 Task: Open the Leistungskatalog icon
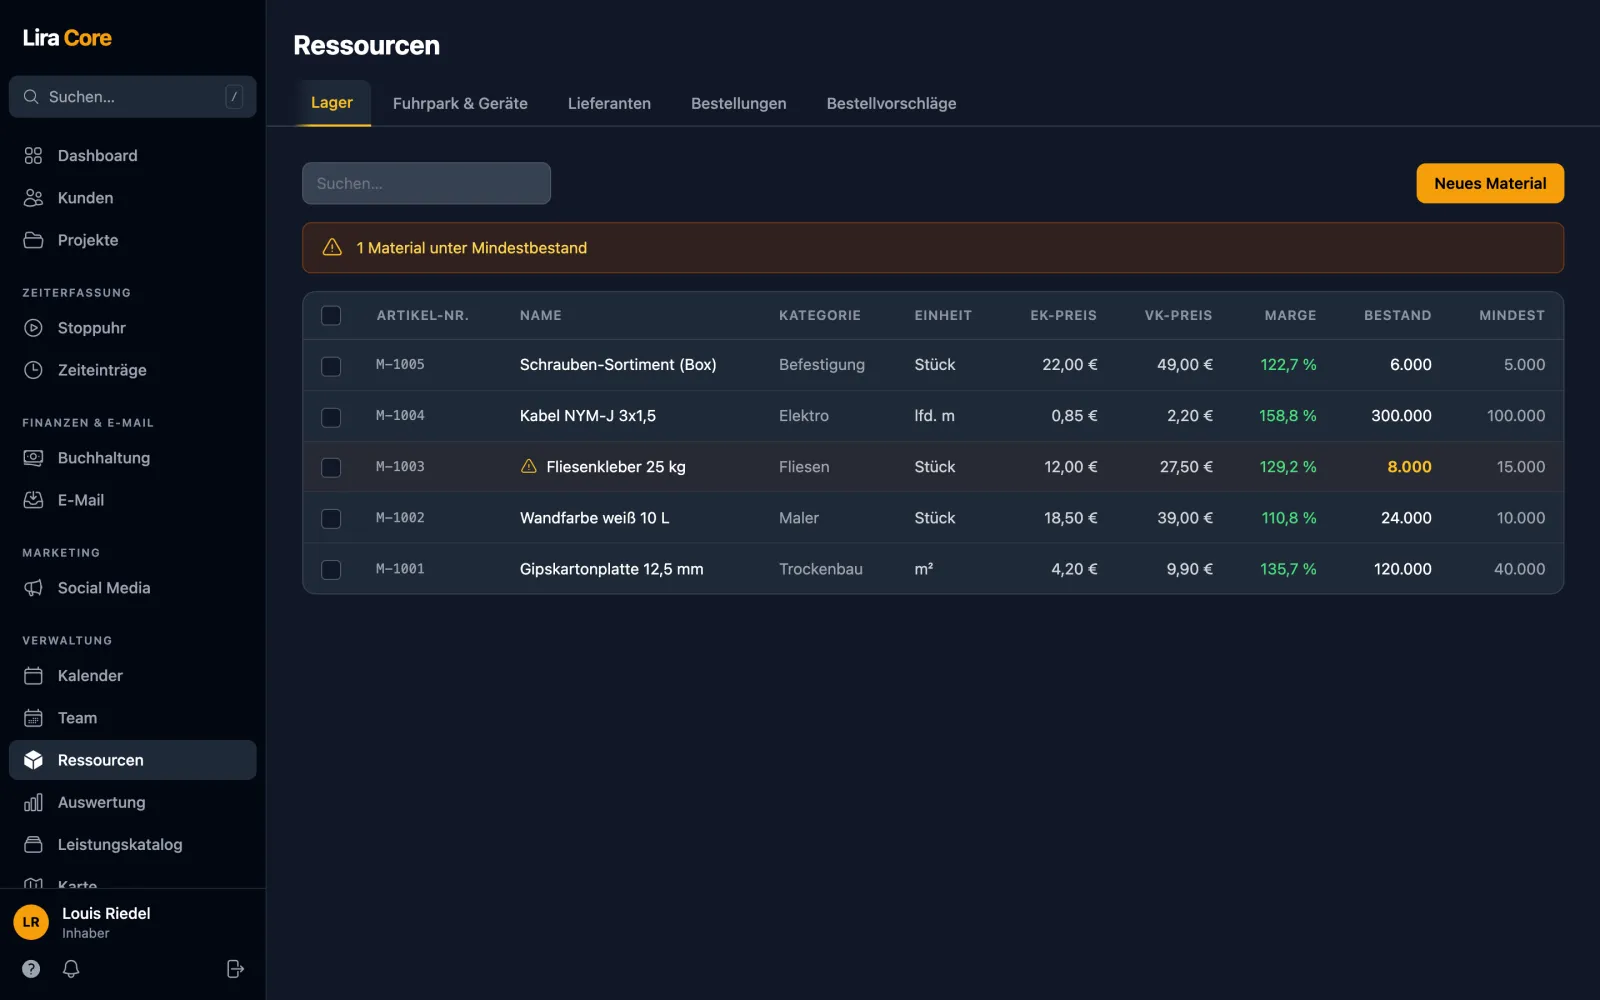coord(33,844)
